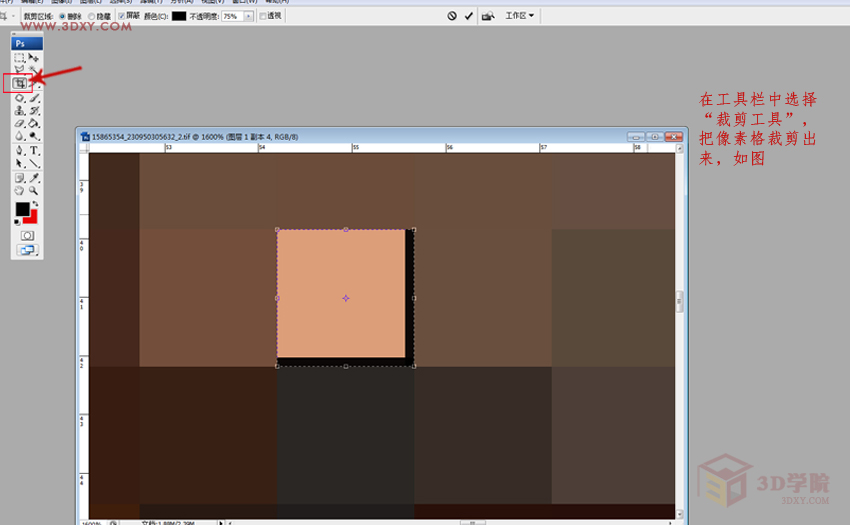
Task: Select the Notes tool
Action: click(20, 178)
